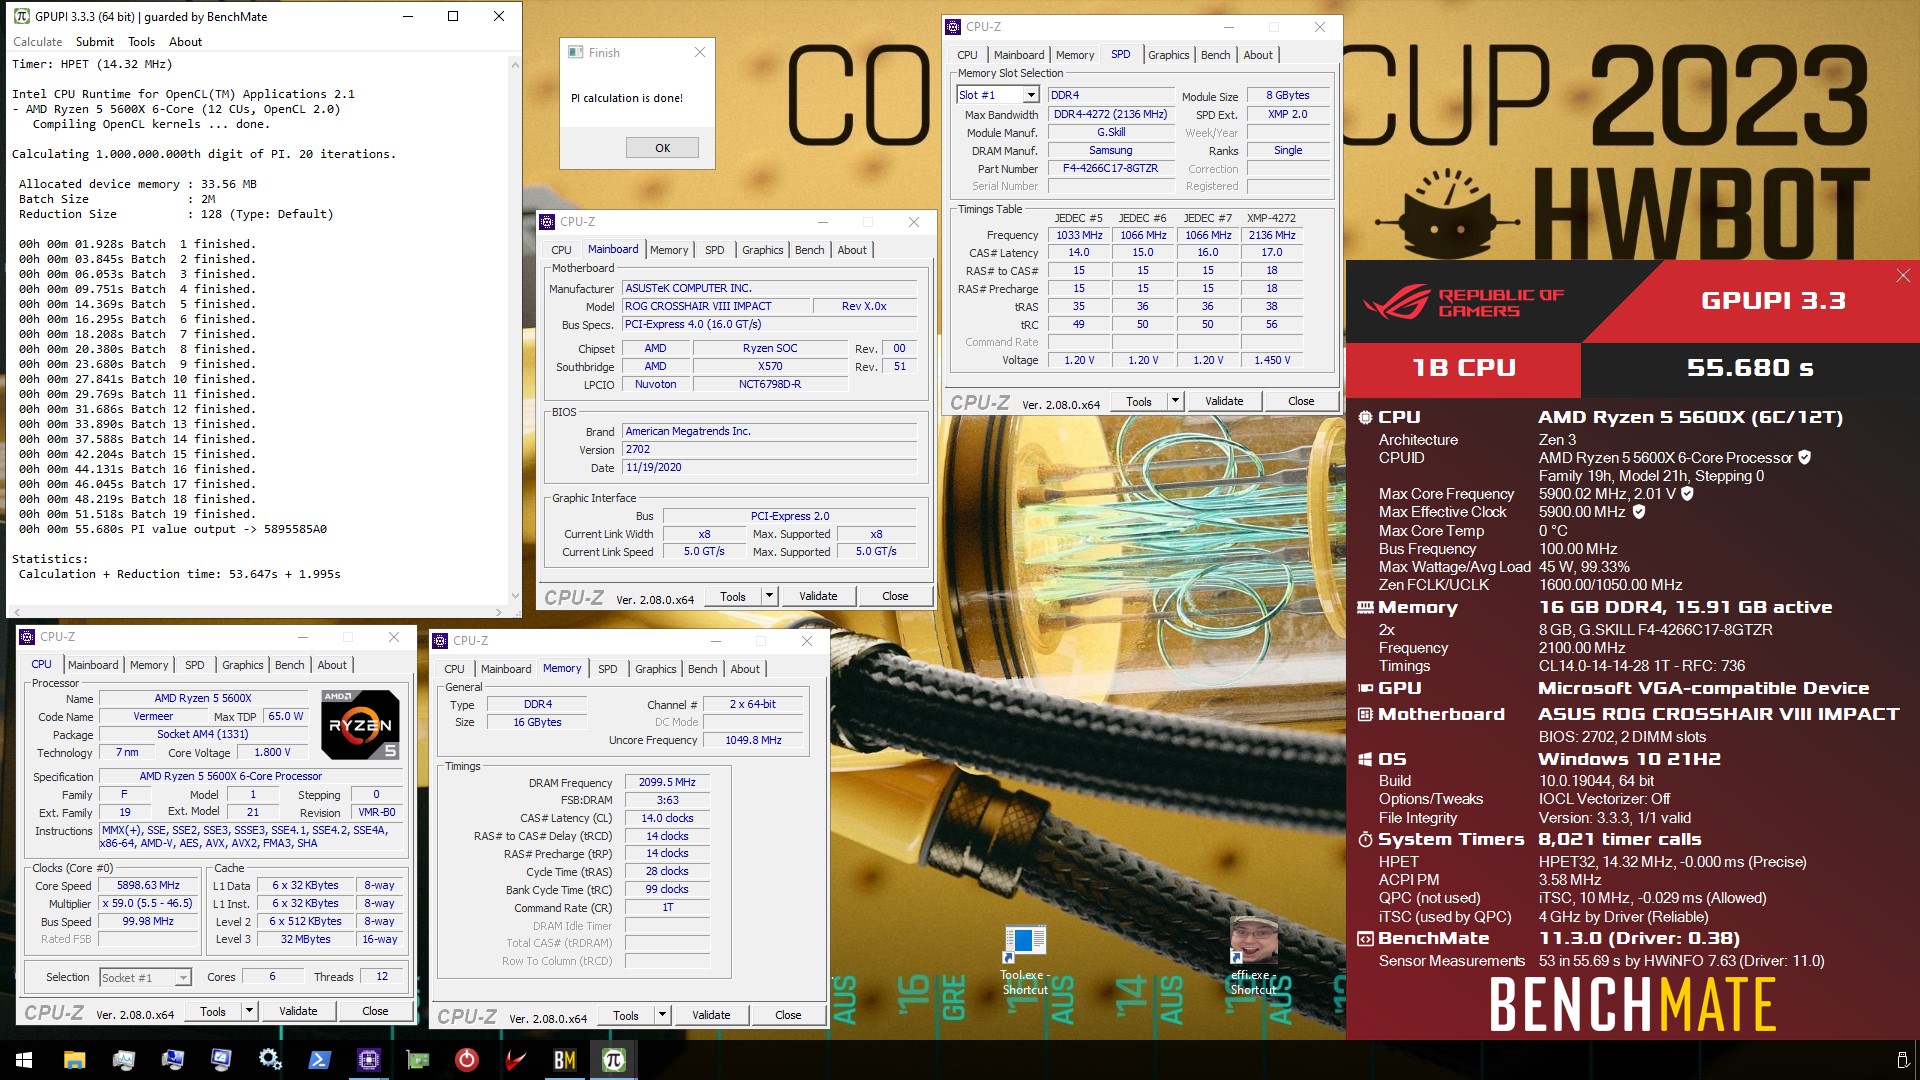Viewport: 1920px width, 1080px height.
Task: Open the Memory tab in CPU-Z SPD window
Action: point(1075,55)
